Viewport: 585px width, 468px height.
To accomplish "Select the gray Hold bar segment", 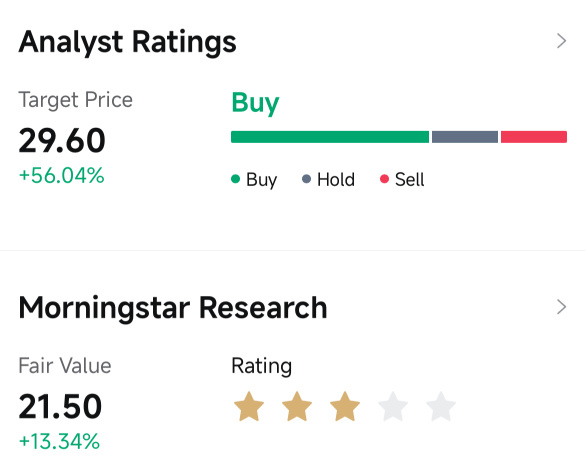I will click(465, 137).
